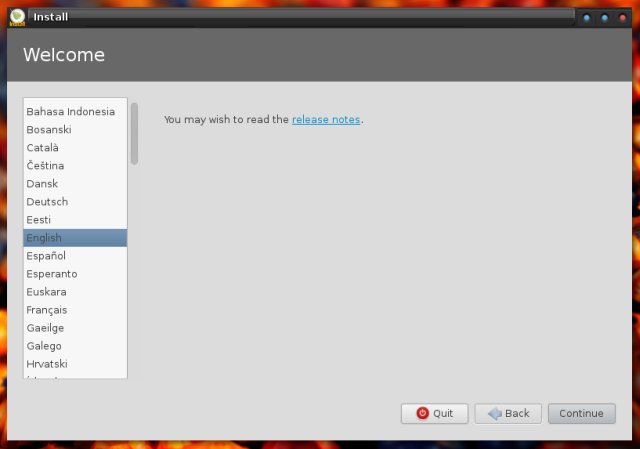Click the Back button
640x449 pixels.
pos(508,413)
